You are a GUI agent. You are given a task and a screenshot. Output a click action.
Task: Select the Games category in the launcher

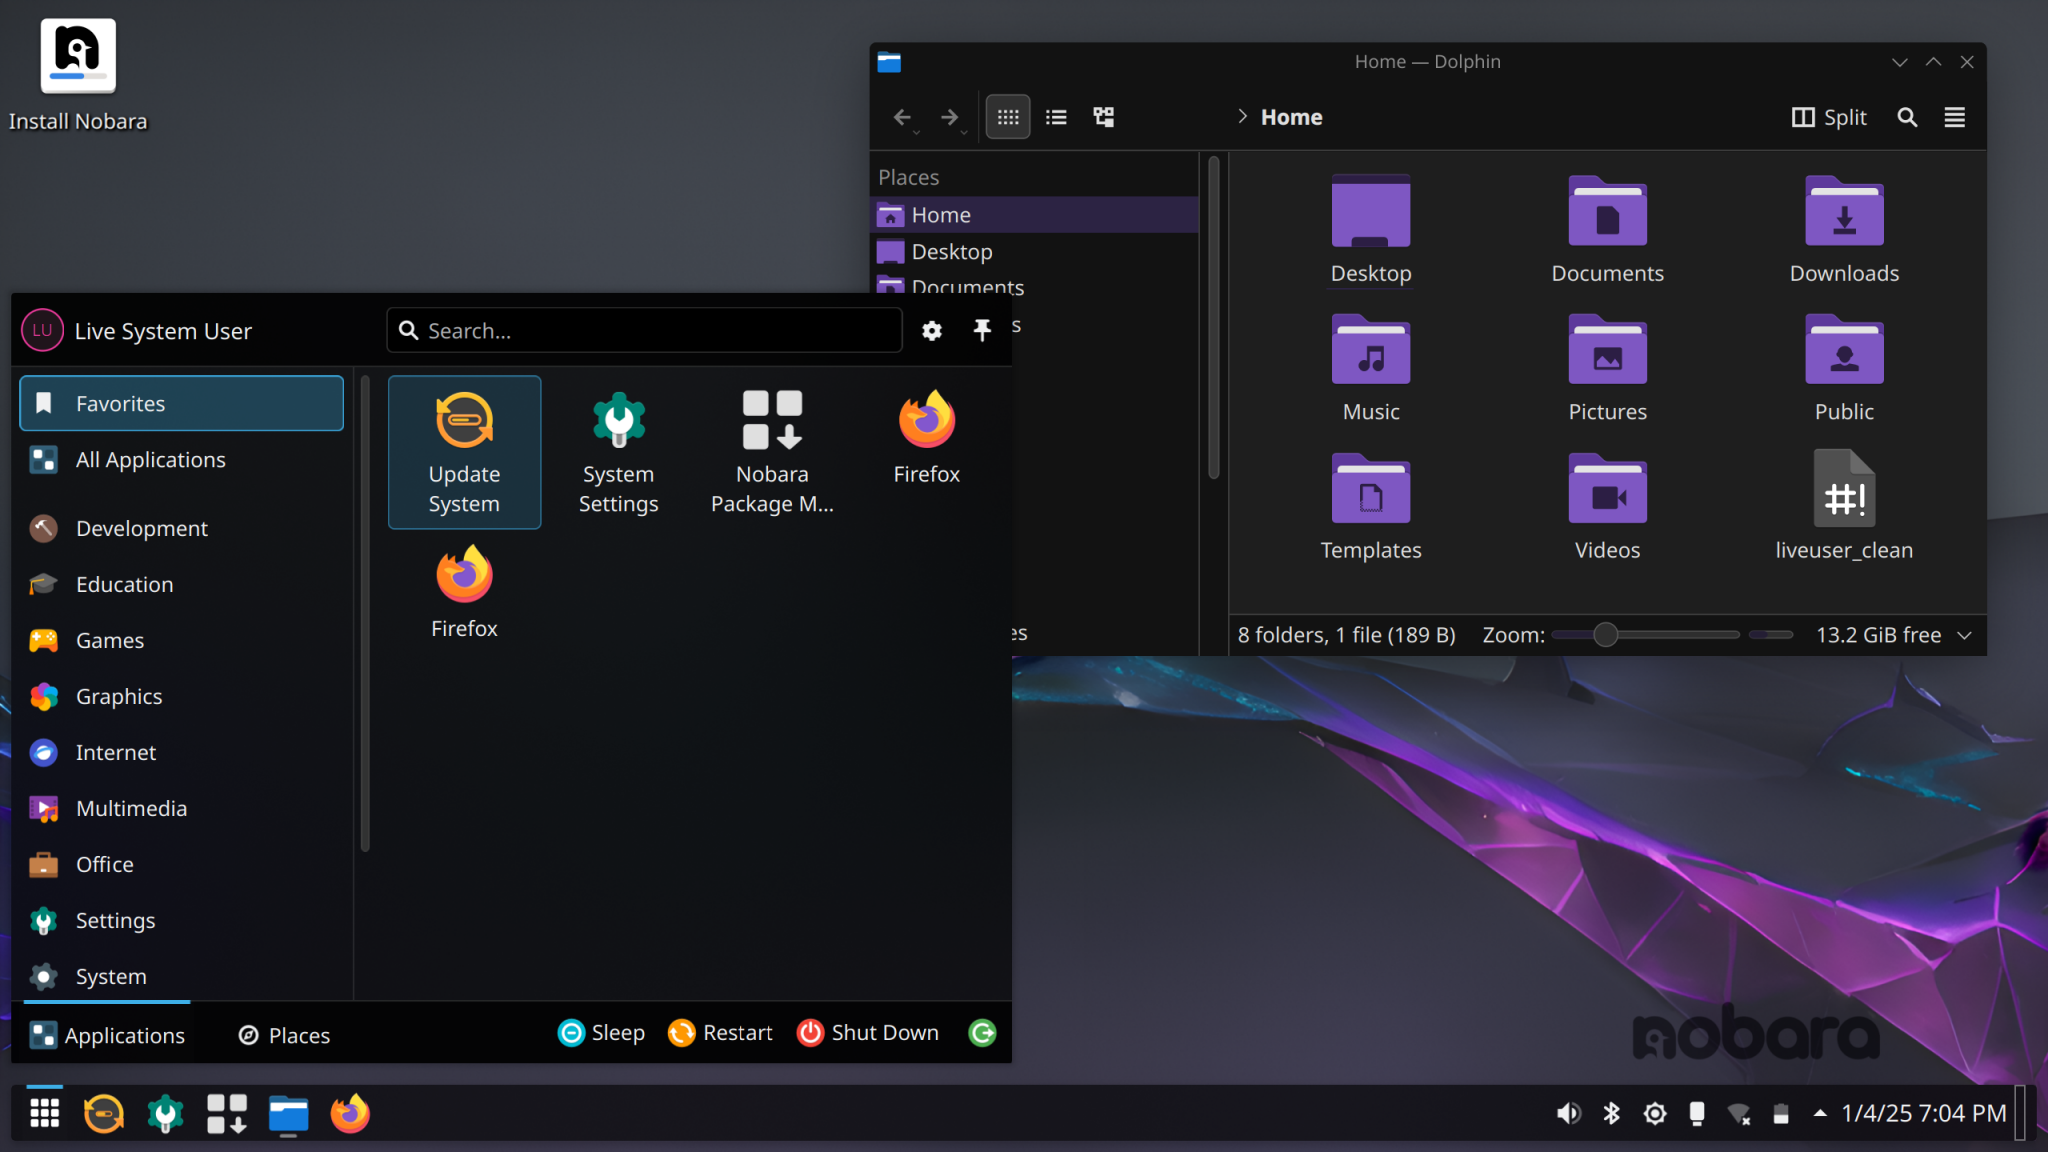point(109,640)
